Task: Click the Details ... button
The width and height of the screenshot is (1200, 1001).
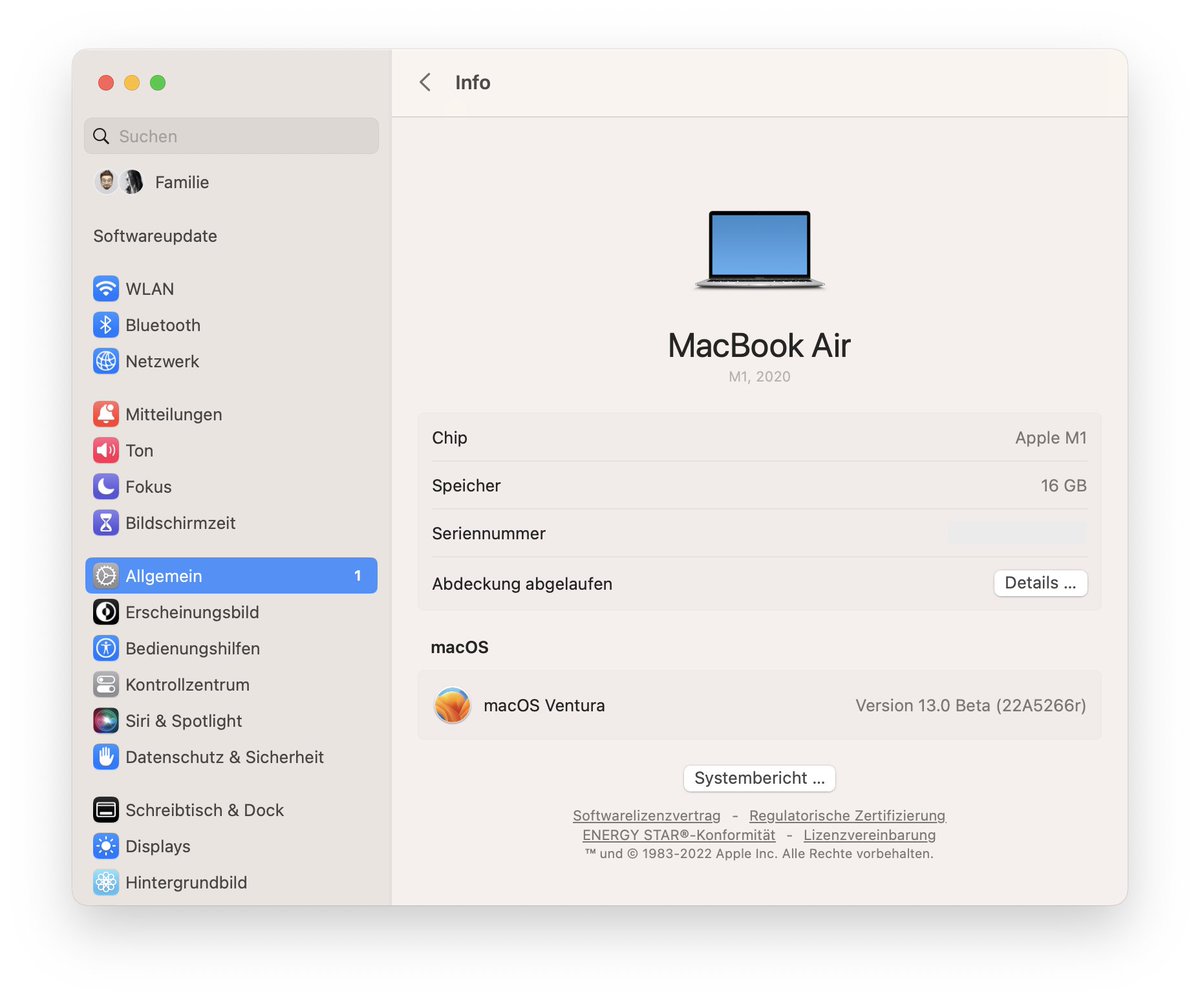Action: [x=1040, y=583]
